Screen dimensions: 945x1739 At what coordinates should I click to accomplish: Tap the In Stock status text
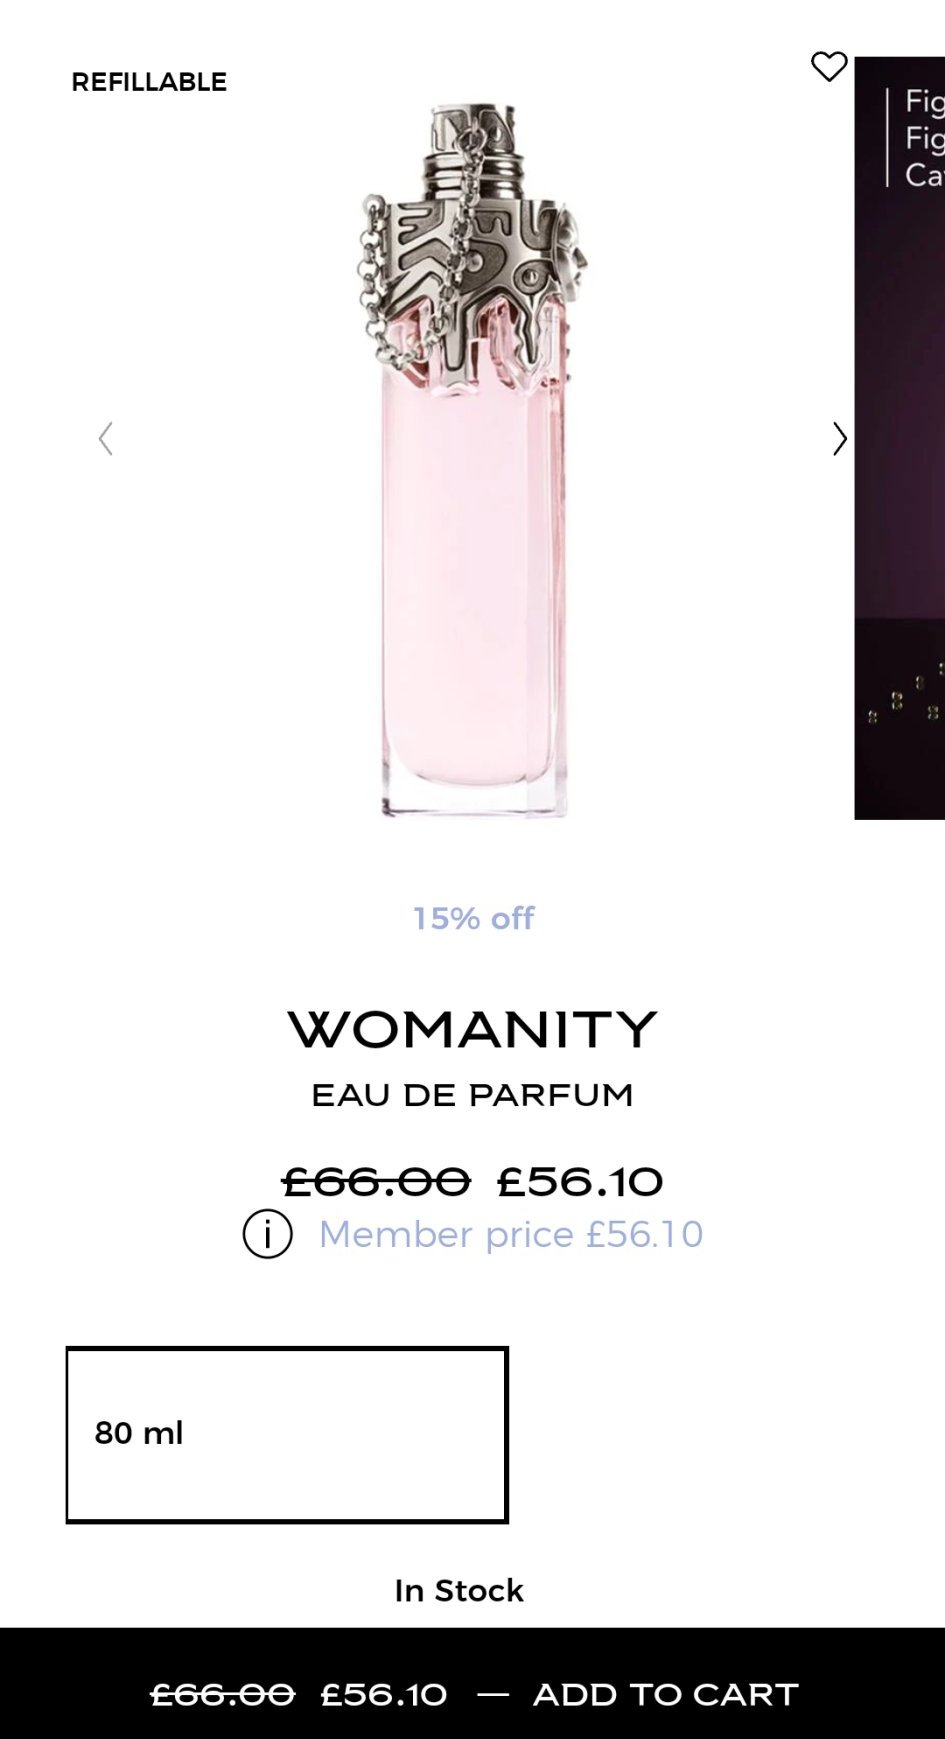click(x=459, y=1590)
